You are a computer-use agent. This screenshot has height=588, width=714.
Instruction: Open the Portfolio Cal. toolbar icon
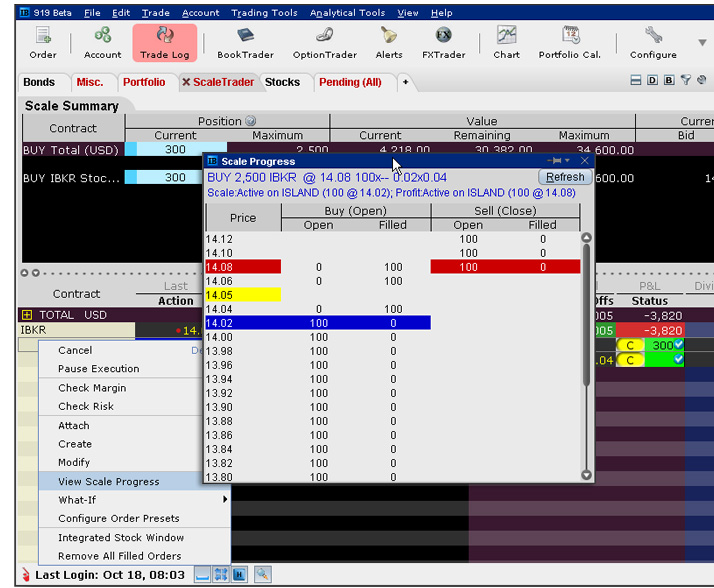click(x=570, y=43)
